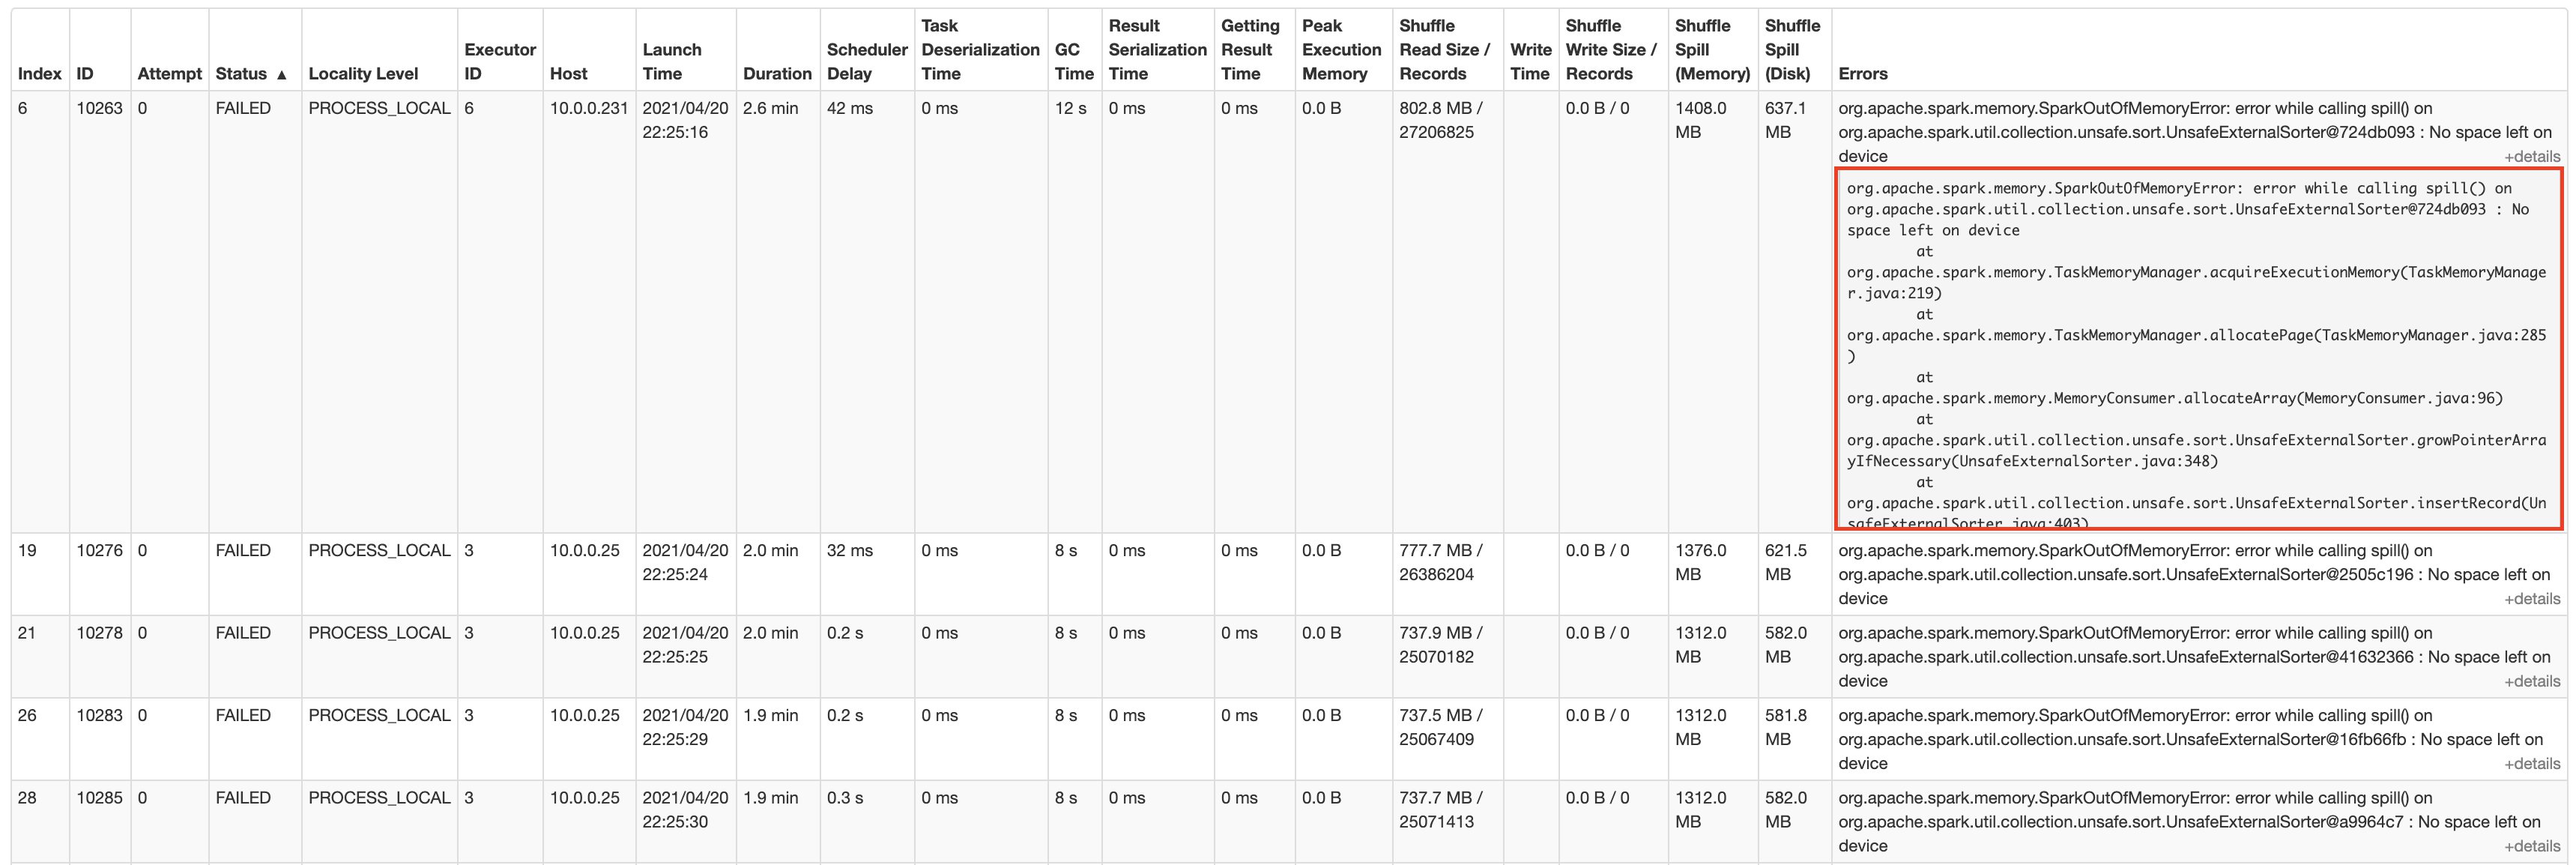The image size is (2576, 865).
Task: Click shuffle read 737.9 MB / 25070182
Action: pyautogui.click(x=1441, y=645)
